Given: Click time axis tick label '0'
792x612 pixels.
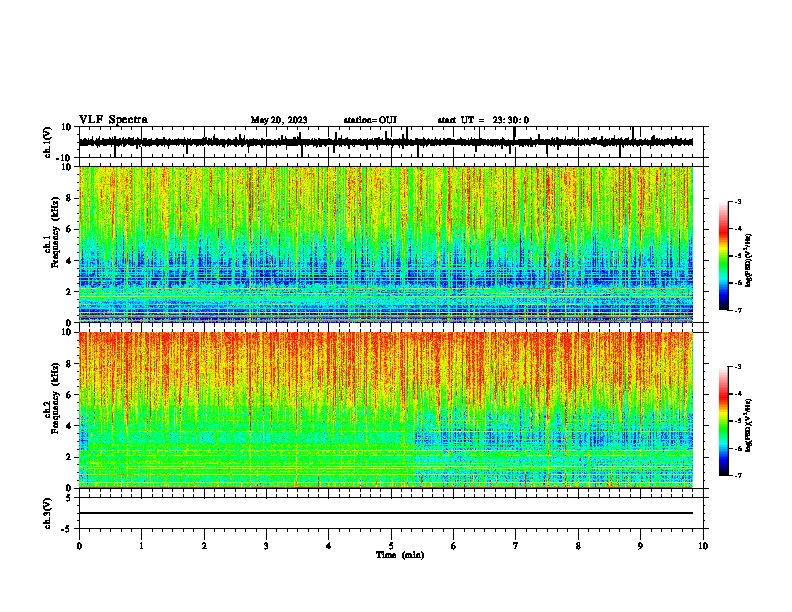Looking at the screenshot, I should [x=79, y=546].
